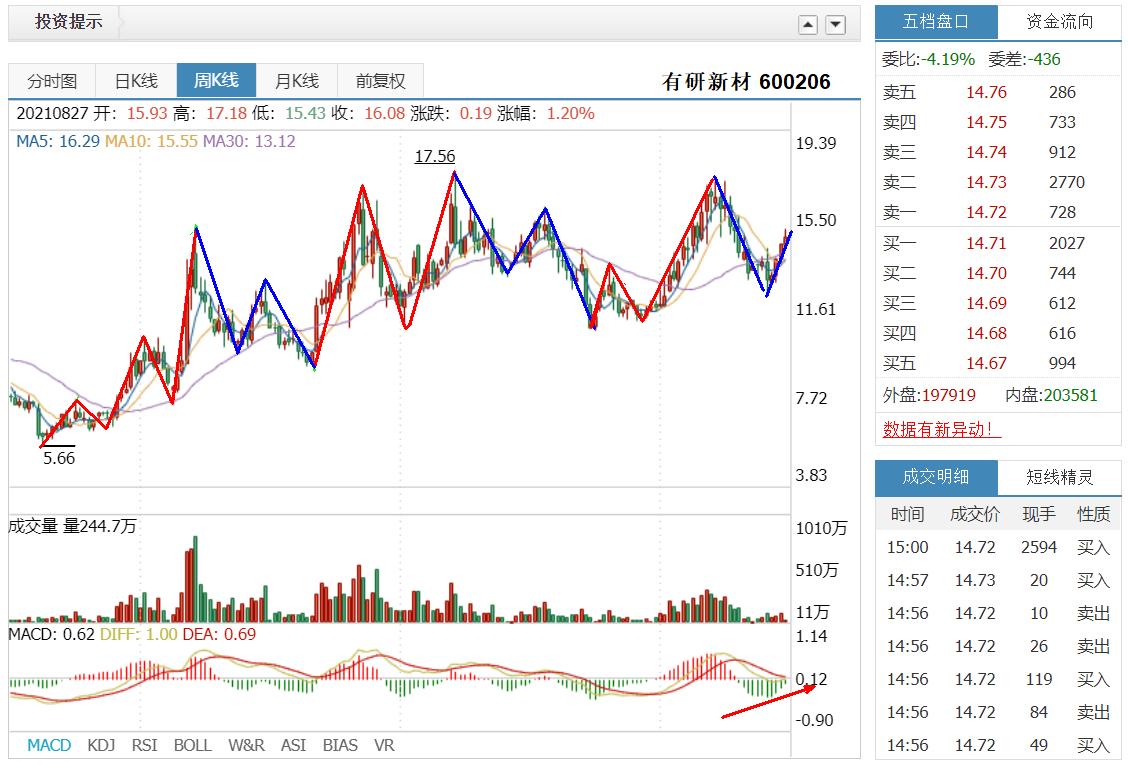Switch to 短线精灵 tab

point(1060,477)
